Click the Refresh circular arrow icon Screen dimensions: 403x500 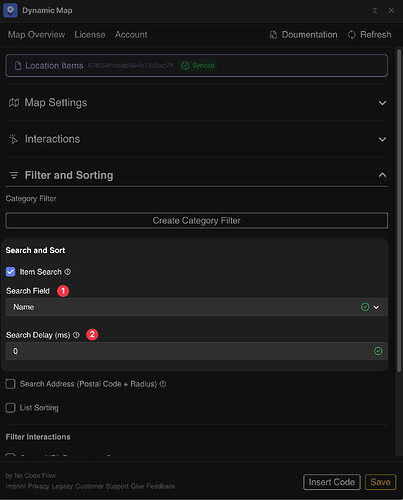pyautogui.click(x=351, y=35)
